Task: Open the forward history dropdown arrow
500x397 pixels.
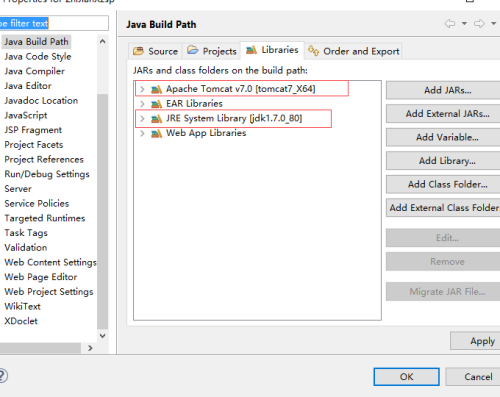Action: point(494,24)
